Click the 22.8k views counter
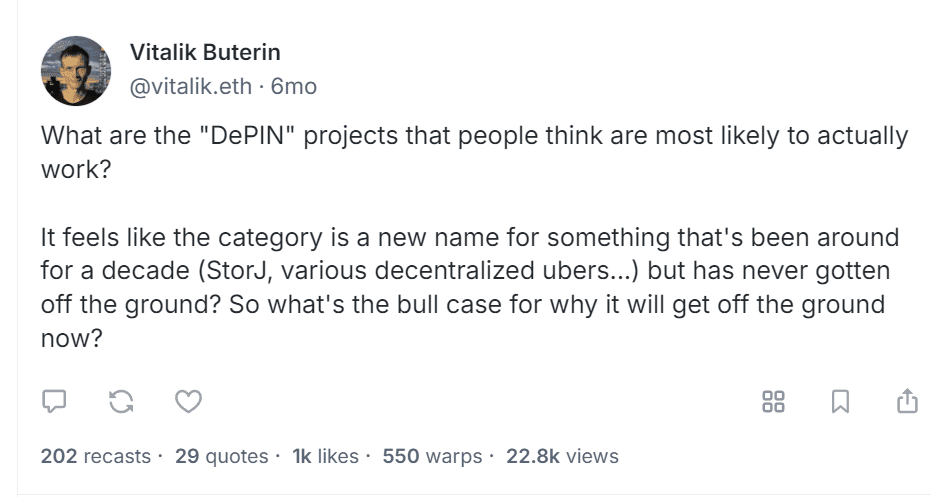931x497 pixels. (x=562, y=456)
